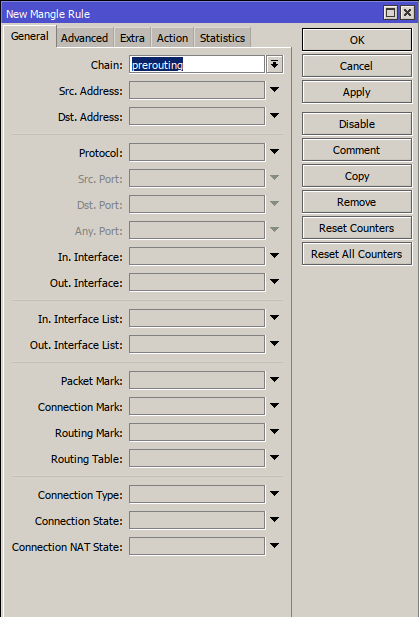Expand the Protocol option arrow
The width and height of the screenshot is (419, 617).
click(x=275, y=151)
